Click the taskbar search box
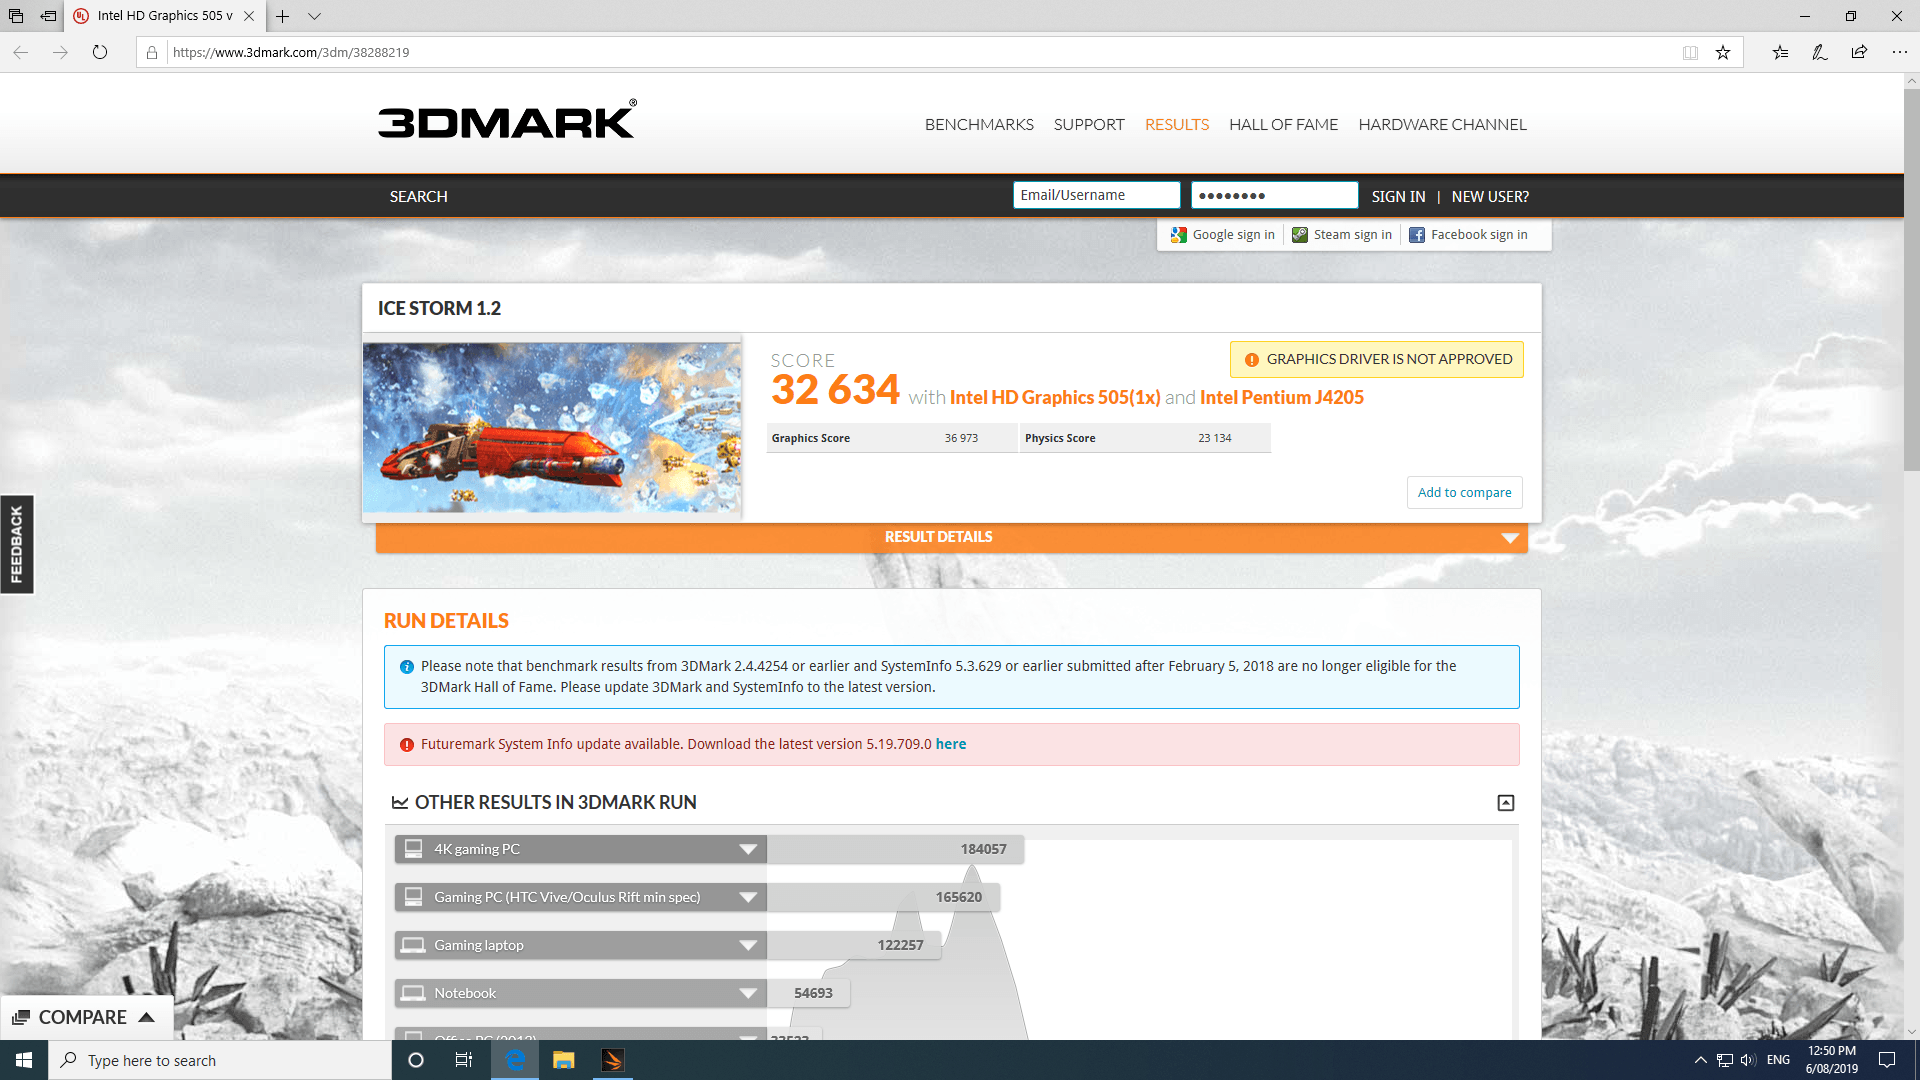This screenshot has height=1080, width=1920. 220,1060
